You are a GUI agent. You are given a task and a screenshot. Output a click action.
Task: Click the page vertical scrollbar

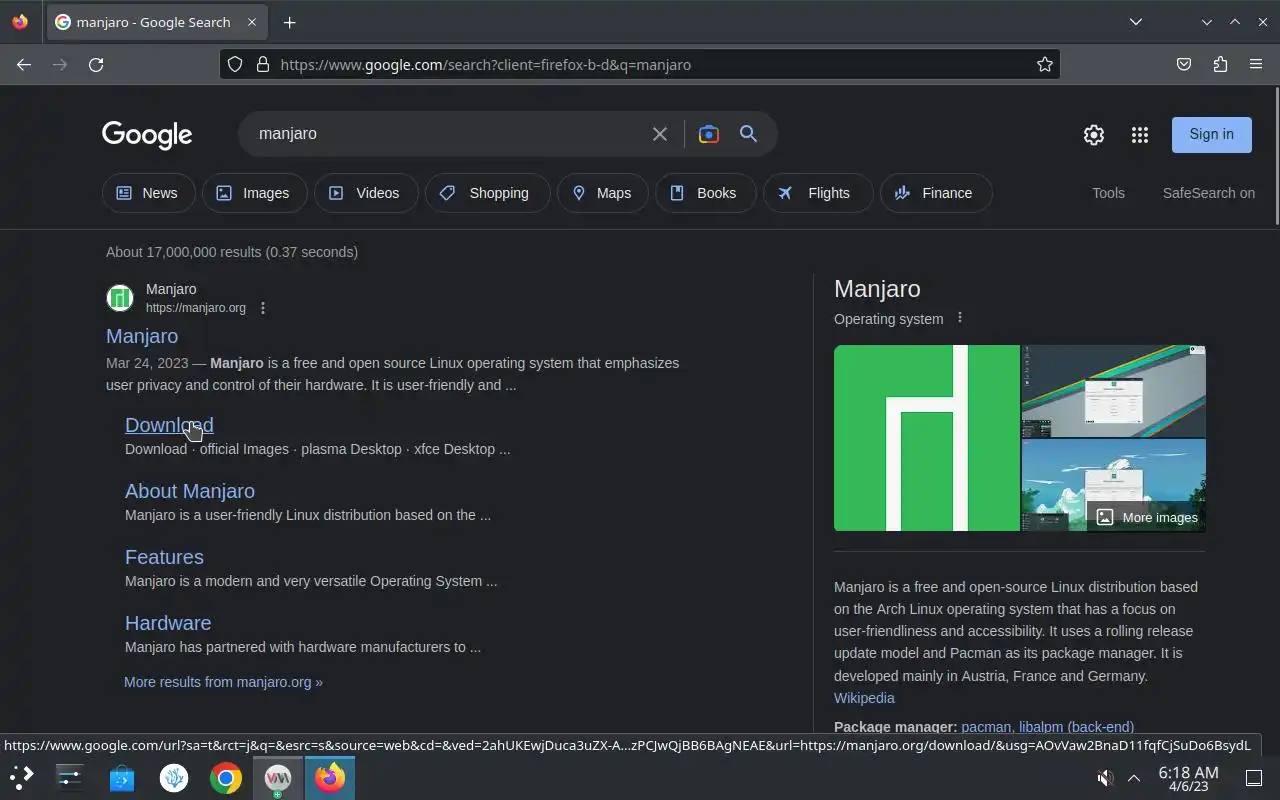(1276, 156)
